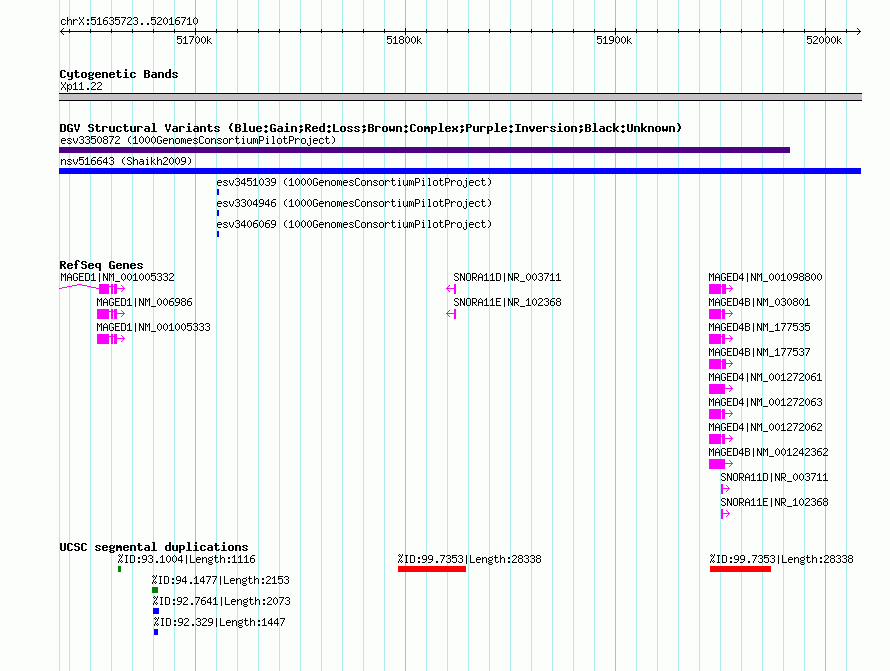The height and width of the screenshot is (671, 890).
Task: Open the Cytogenetic Bands track title
Action: pyautogui.click(x=119, y=74)
